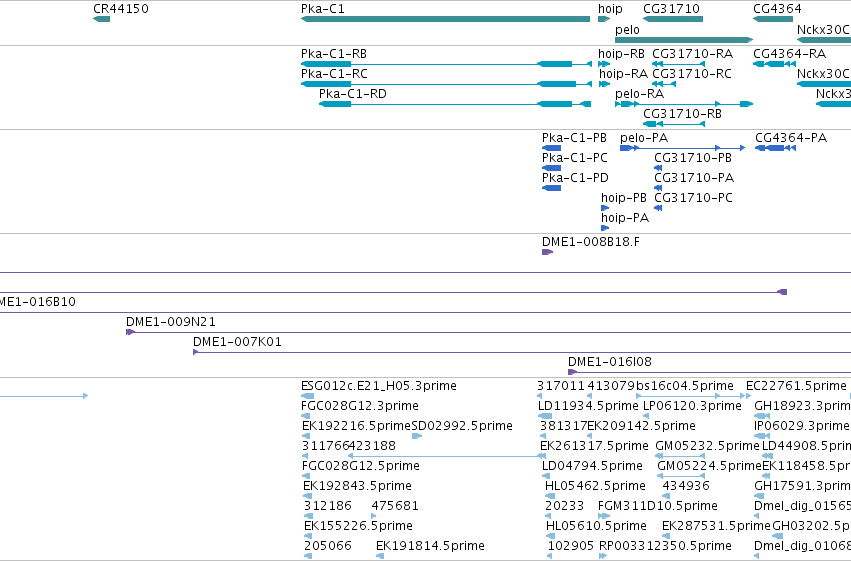Click the ESG012c.E21_H05.3prime EST label
Viewport: 851px width, 561px height.
(379, 386)
